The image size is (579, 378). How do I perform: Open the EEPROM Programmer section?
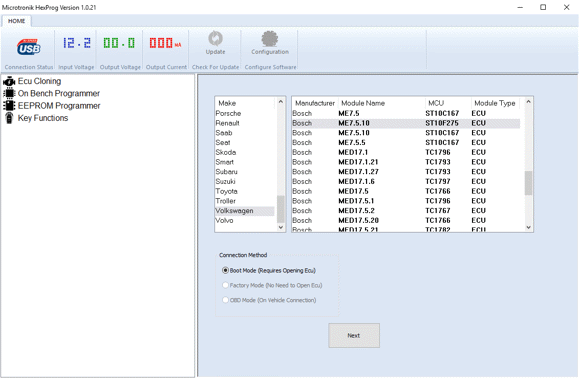59,106
